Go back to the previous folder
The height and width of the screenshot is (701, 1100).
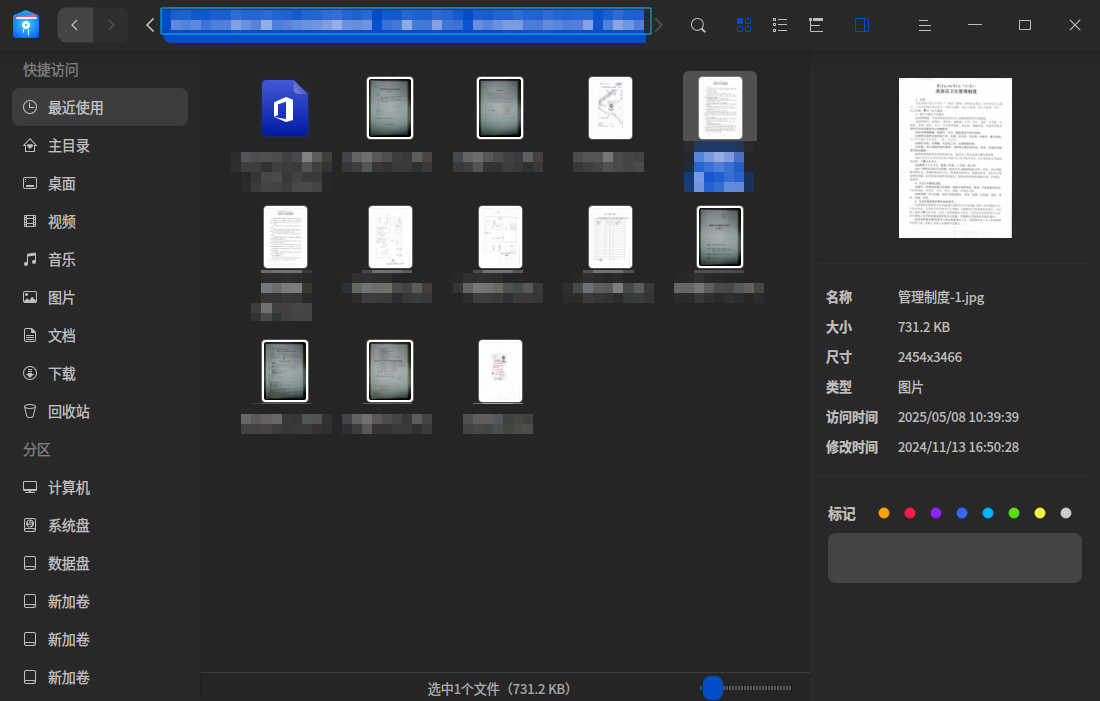[74, 25]
